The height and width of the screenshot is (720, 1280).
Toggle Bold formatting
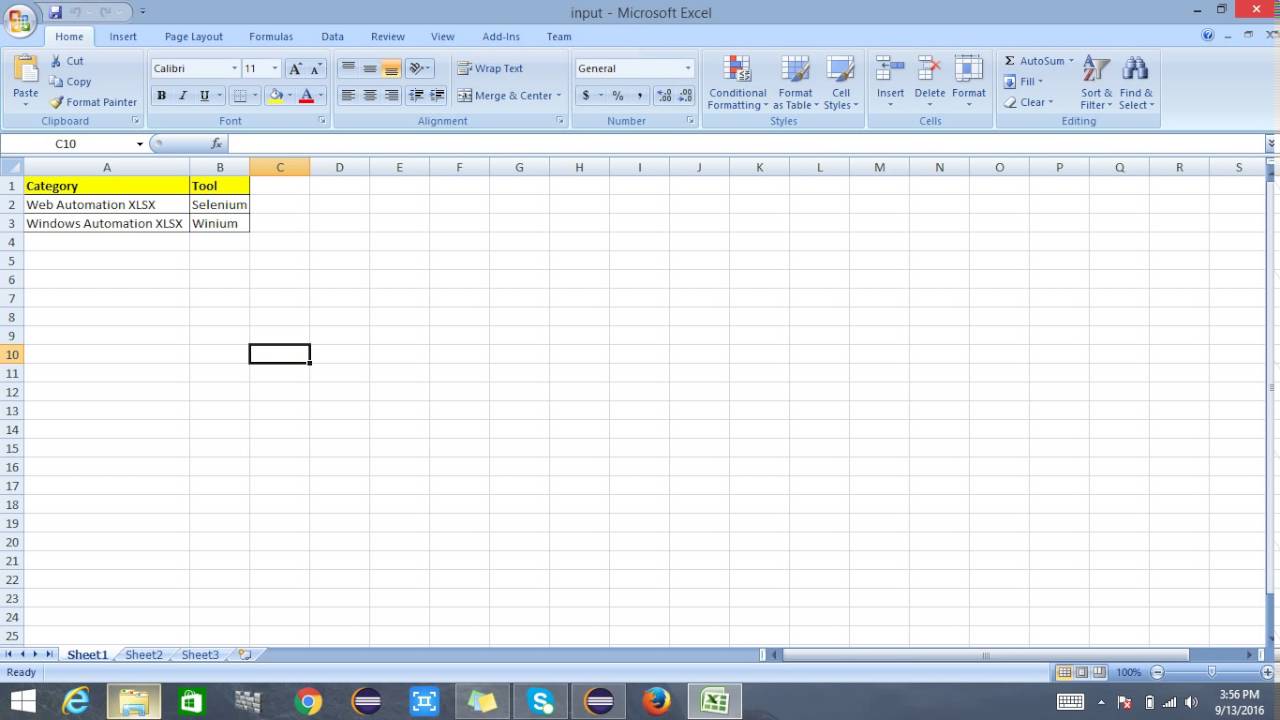pyautogui.click(x=161, y=95)
